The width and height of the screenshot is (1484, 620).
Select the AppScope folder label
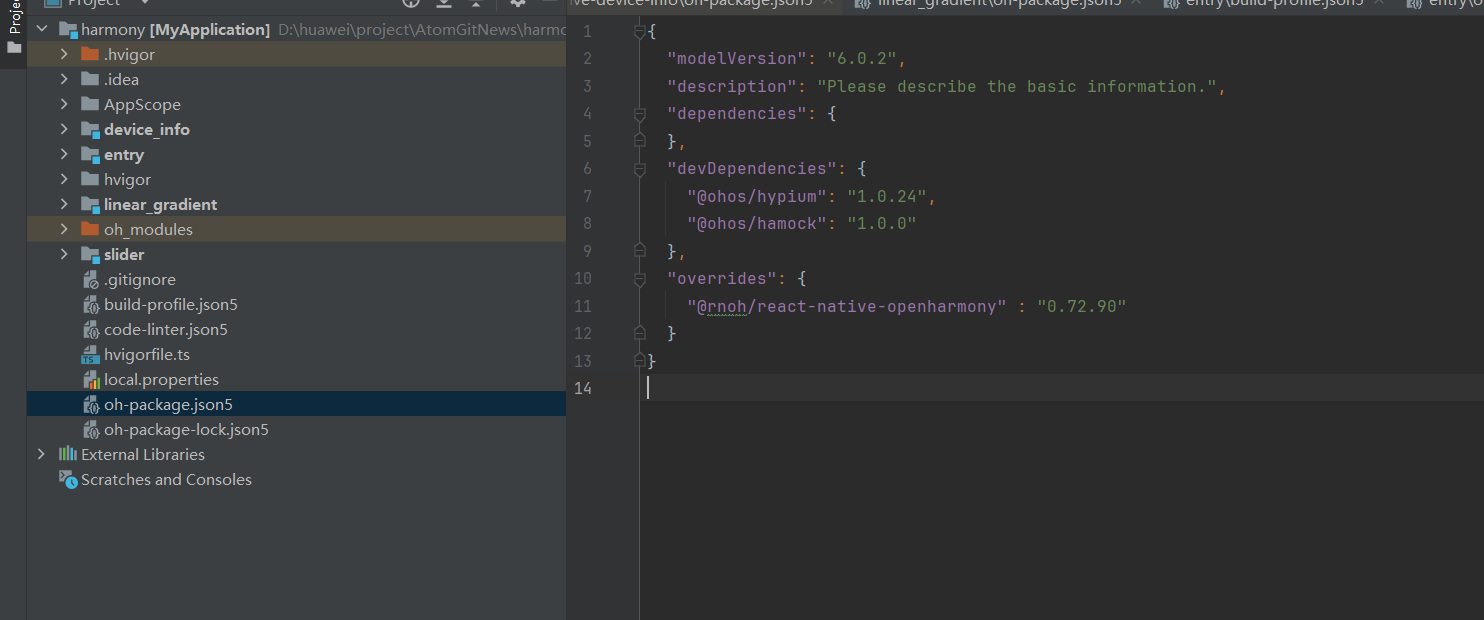(x=142, y=104)
